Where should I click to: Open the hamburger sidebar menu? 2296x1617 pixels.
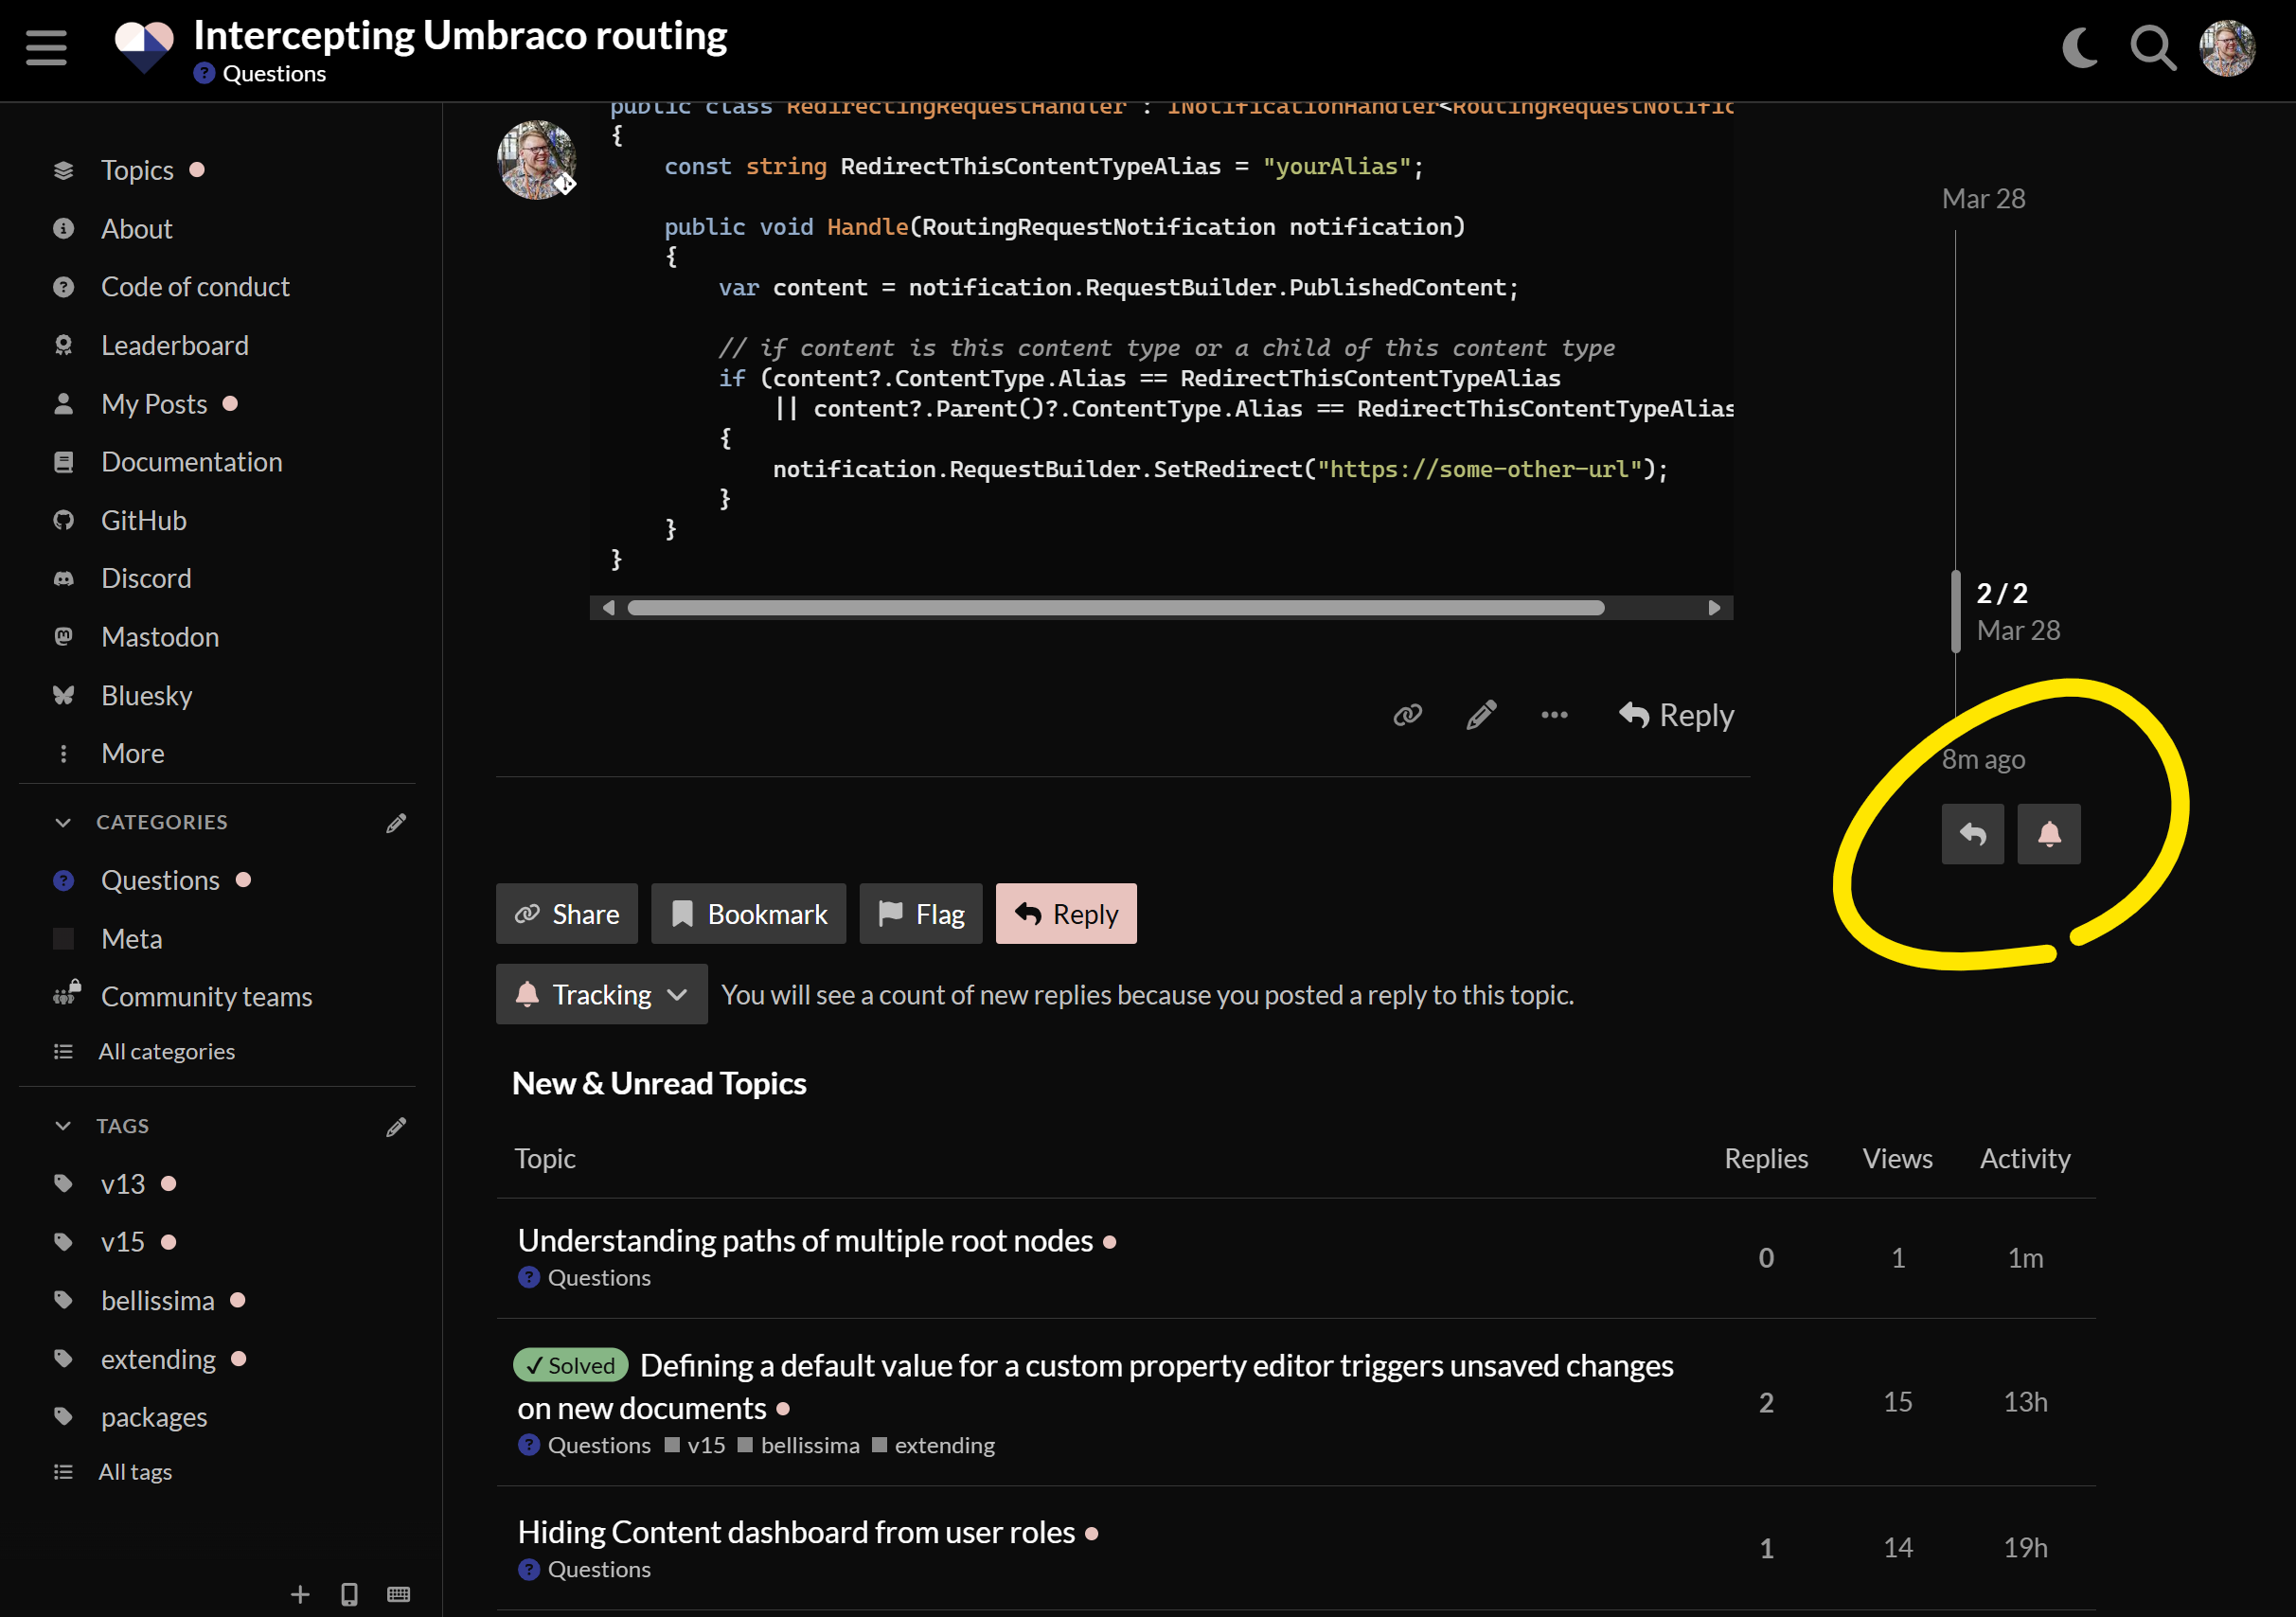click(x=46, y=47)
